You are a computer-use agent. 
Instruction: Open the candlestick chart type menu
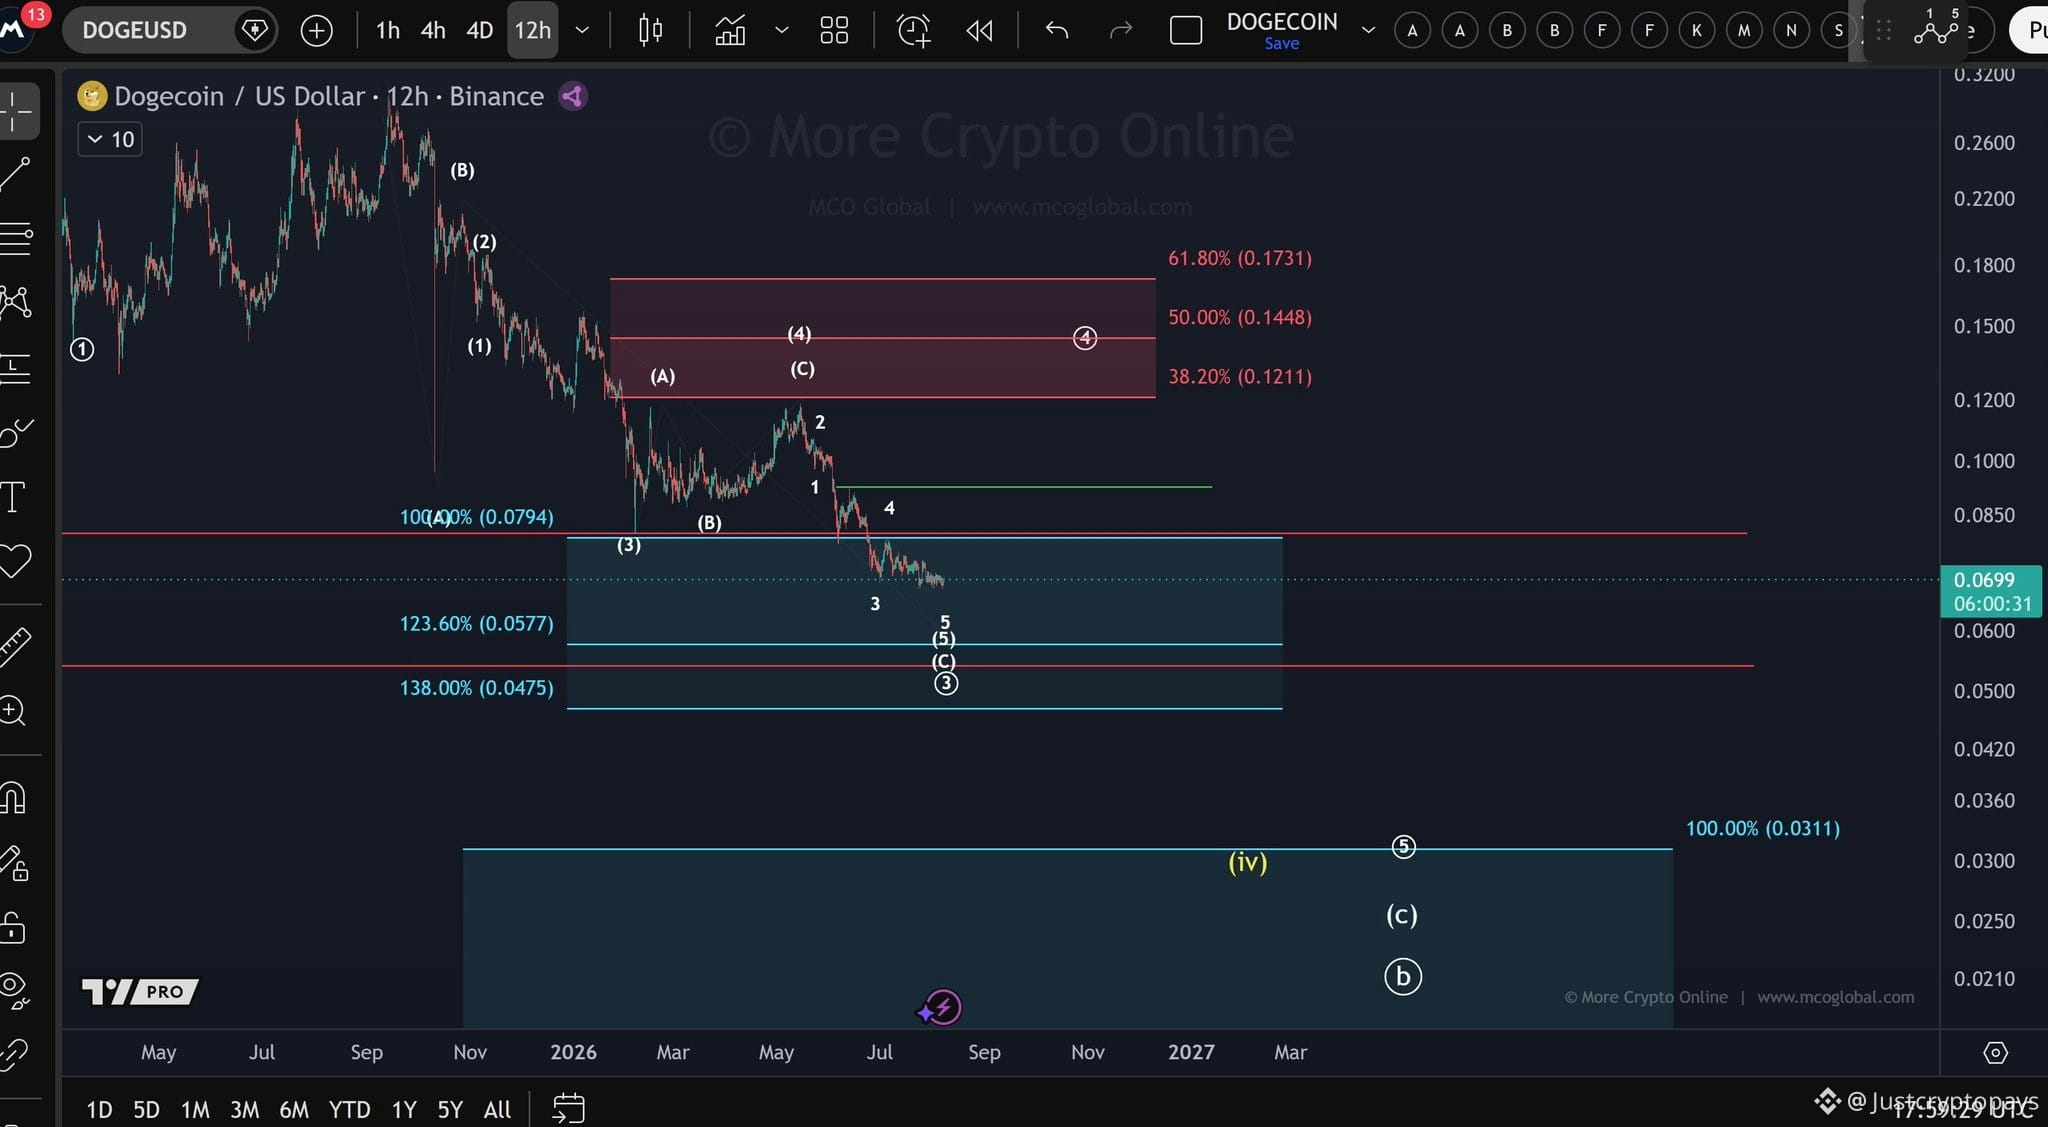(x=650, y=31)
